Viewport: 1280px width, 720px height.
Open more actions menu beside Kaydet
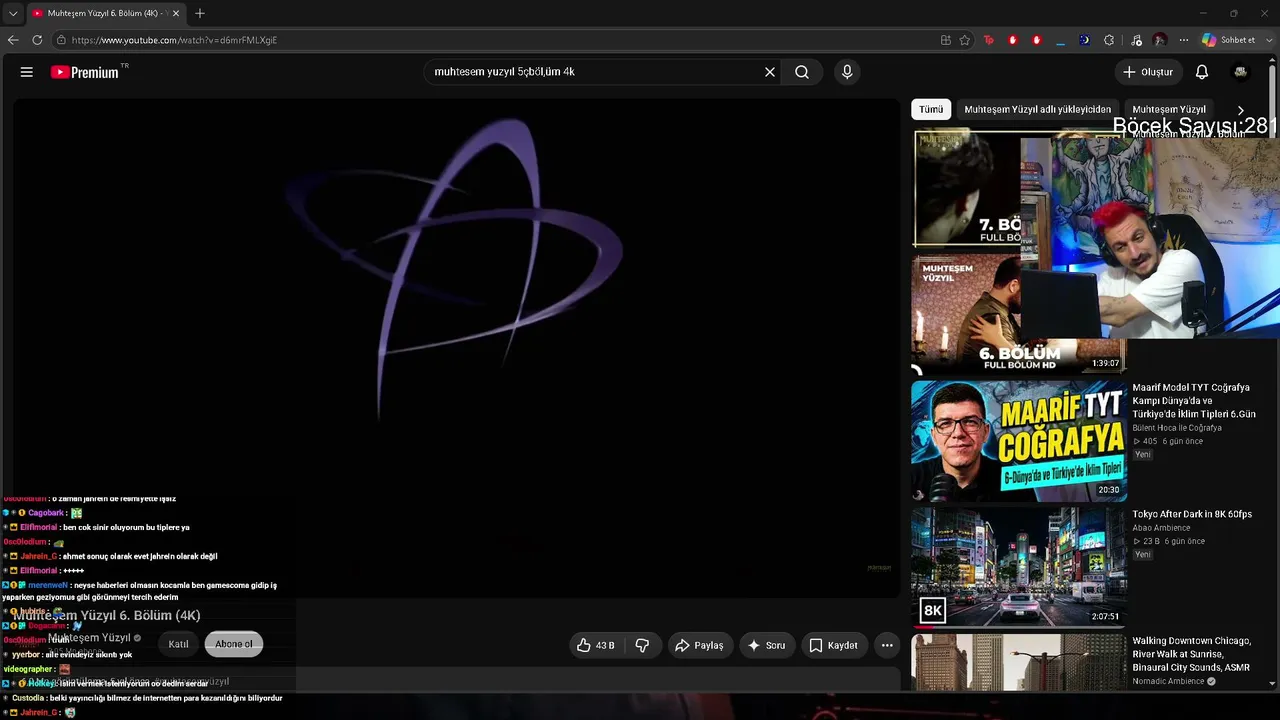(887, 645)
